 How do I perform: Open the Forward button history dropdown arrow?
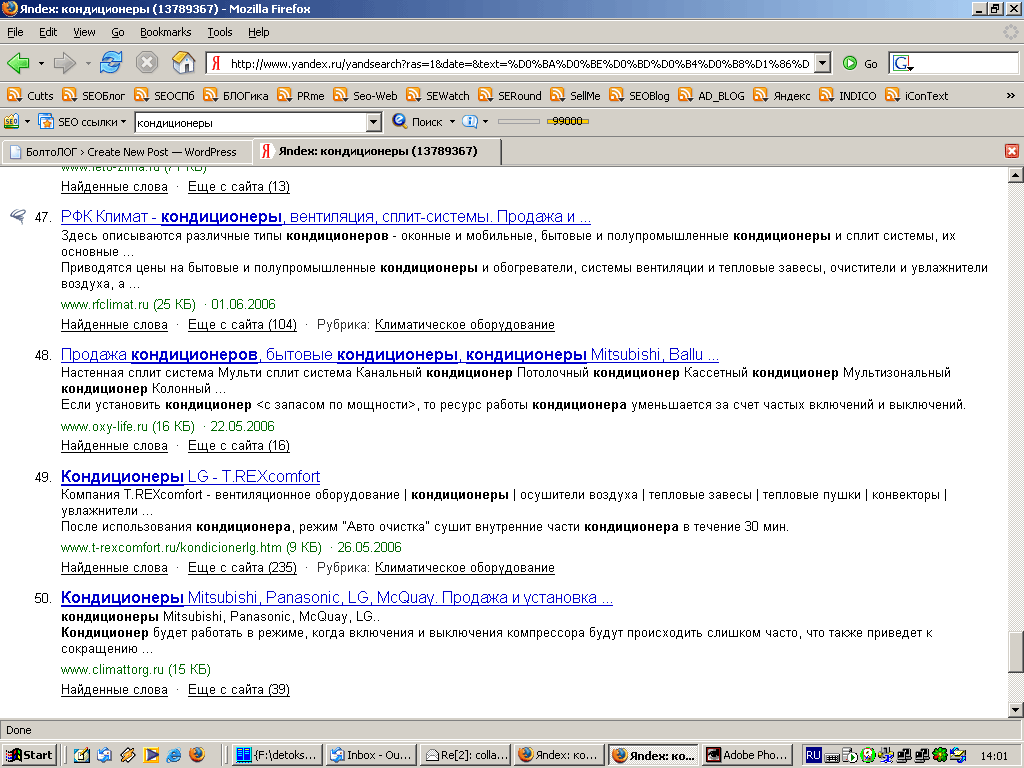click(x=88, y=63)
